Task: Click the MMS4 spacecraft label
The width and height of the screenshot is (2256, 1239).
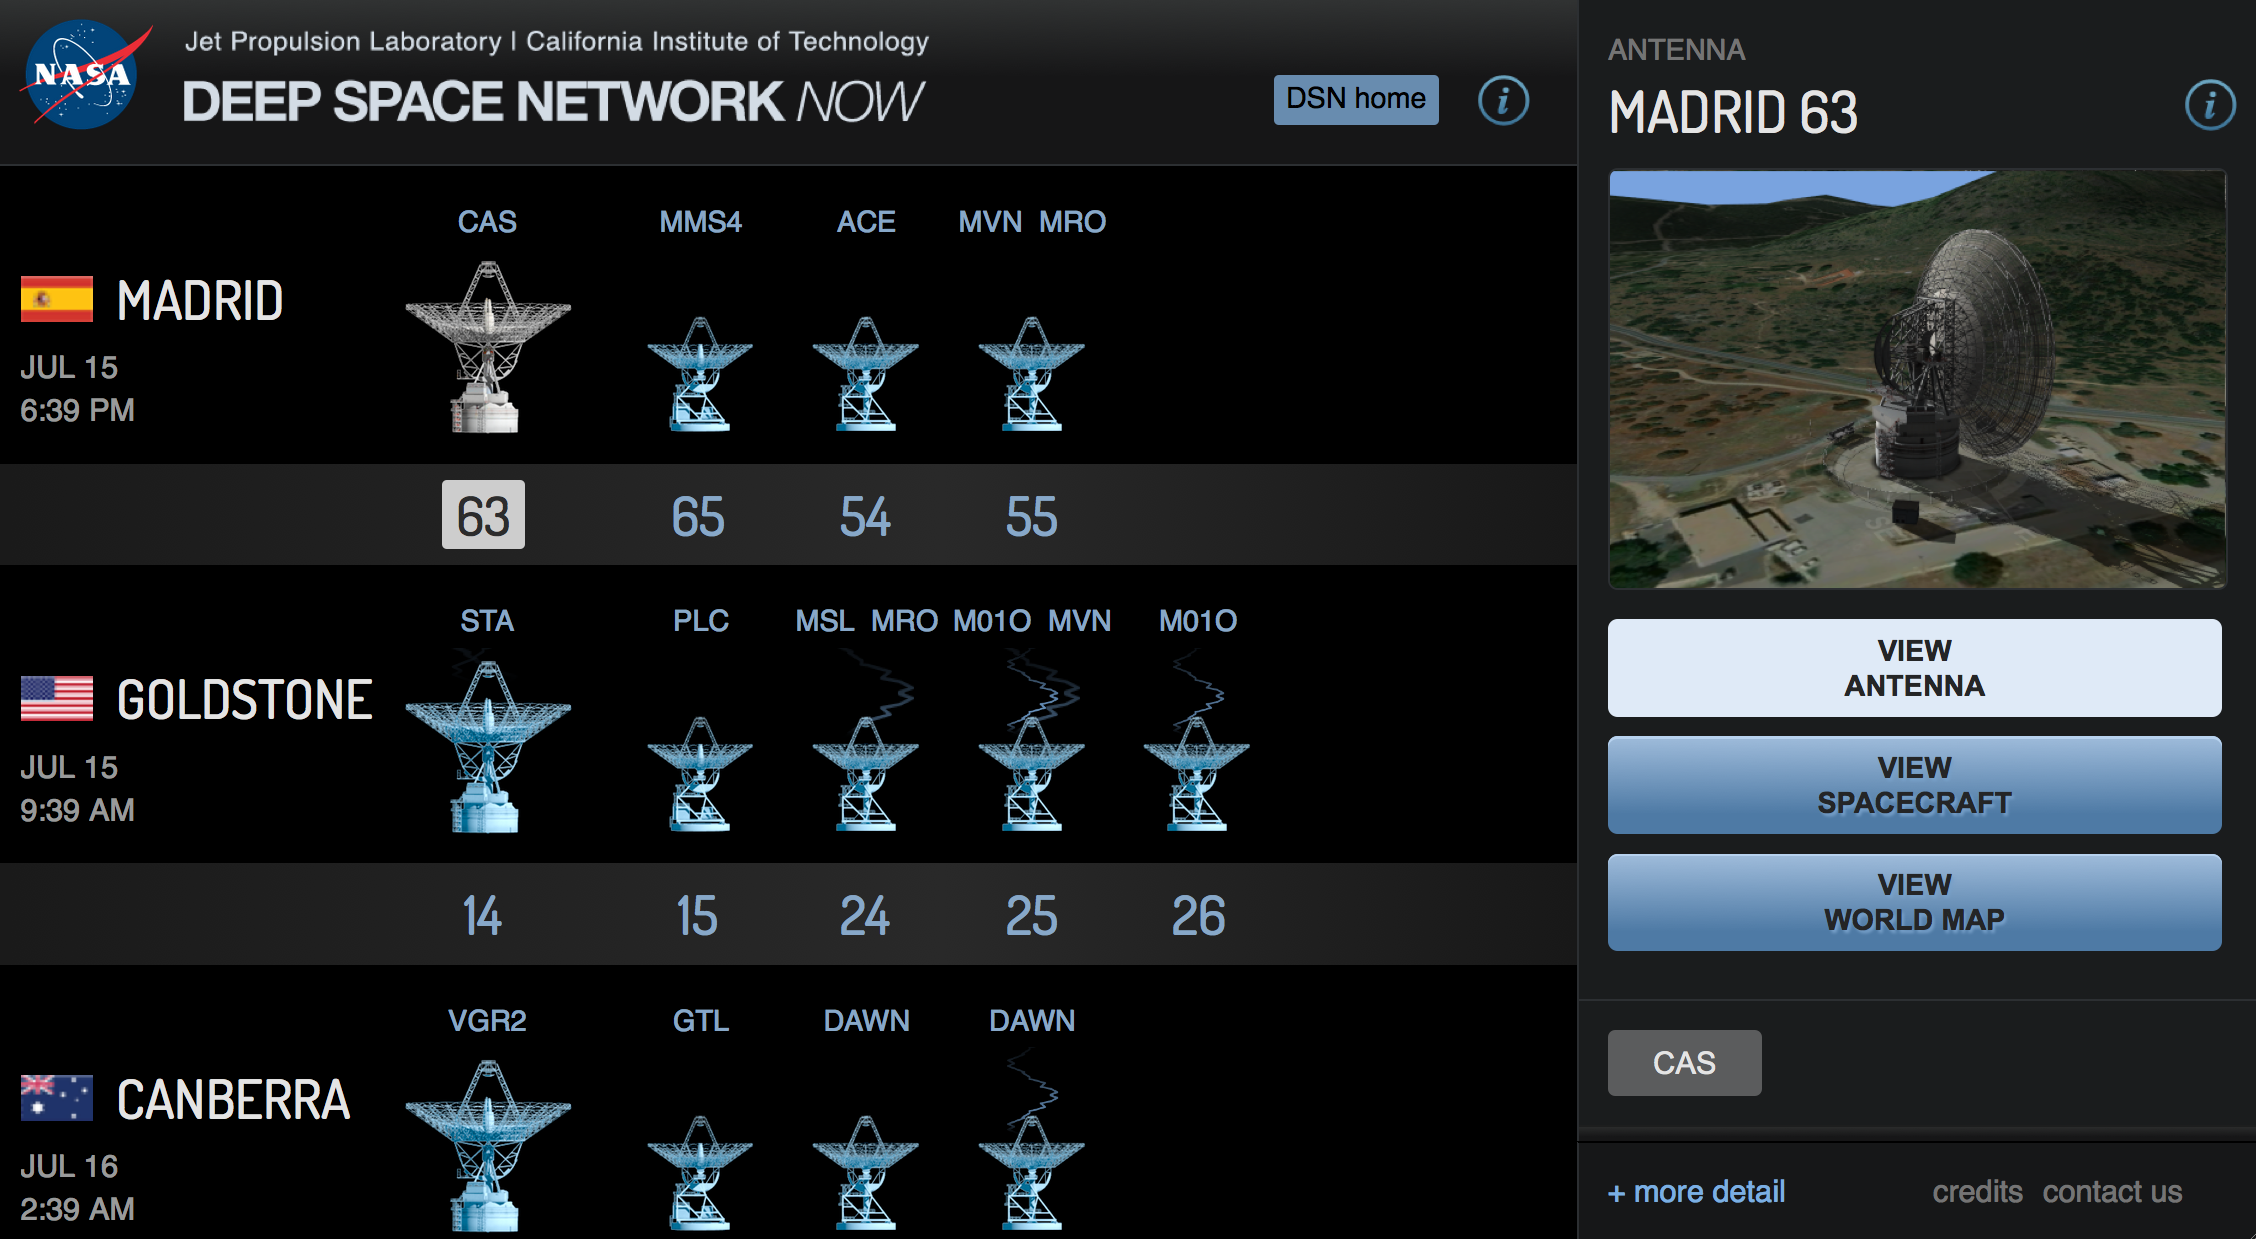Action: point(700,221)
